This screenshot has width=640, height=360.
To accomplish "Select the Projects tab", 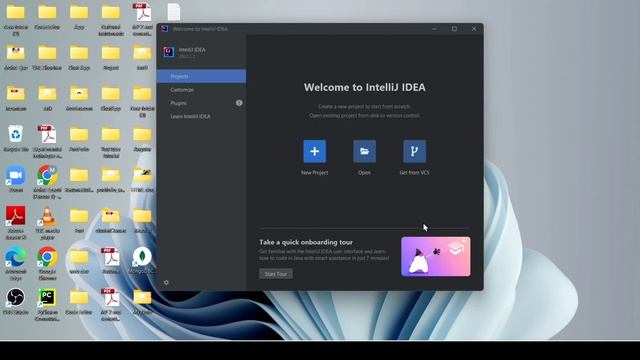I will 201,76.
